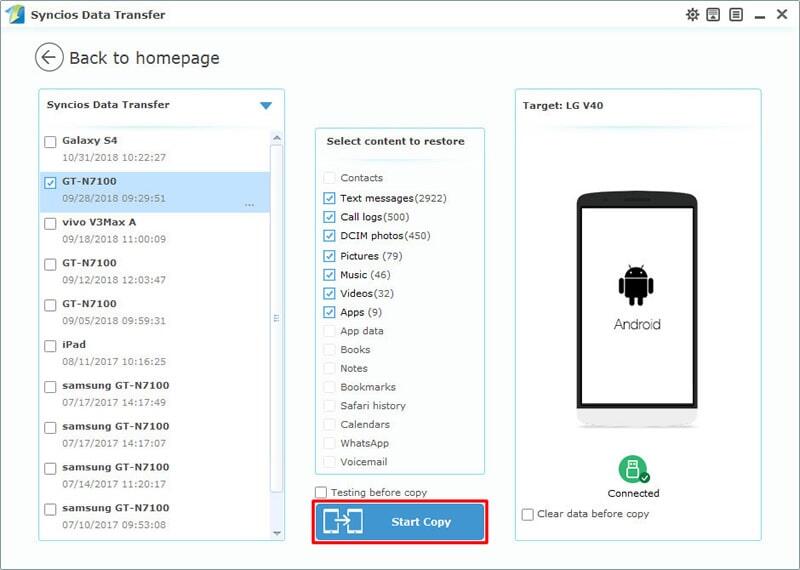This screenshot has width=800, height=570.
Task: Check samsung GT-N7100 07/10/2017 backup checkbox
Action: click(x=50, y=509)
